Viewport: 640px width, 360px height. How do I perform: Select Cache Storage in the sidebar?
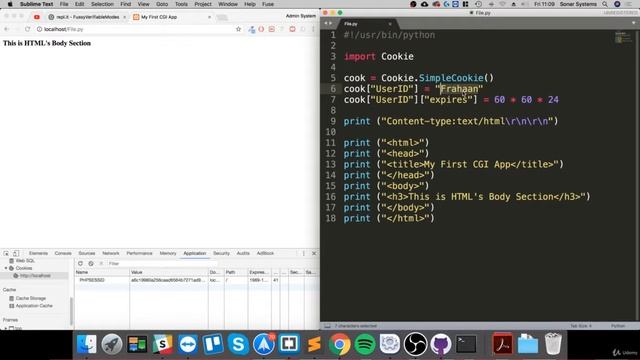click(x=31, y=298)
